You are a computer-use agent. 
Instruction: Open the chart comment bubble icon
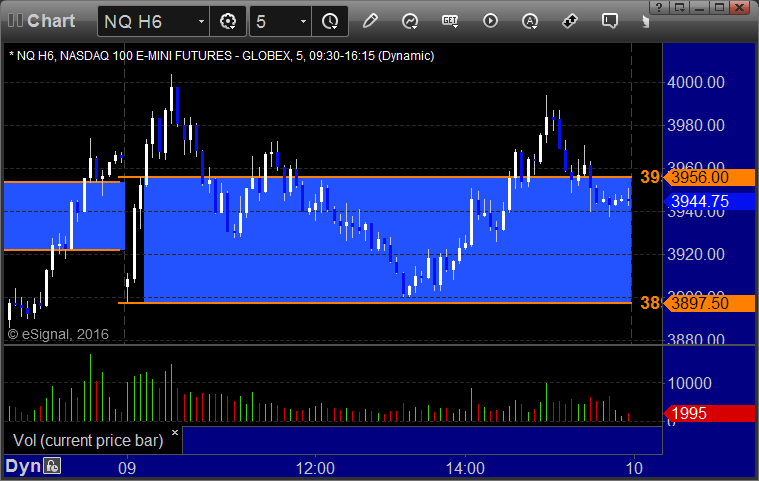609,21
